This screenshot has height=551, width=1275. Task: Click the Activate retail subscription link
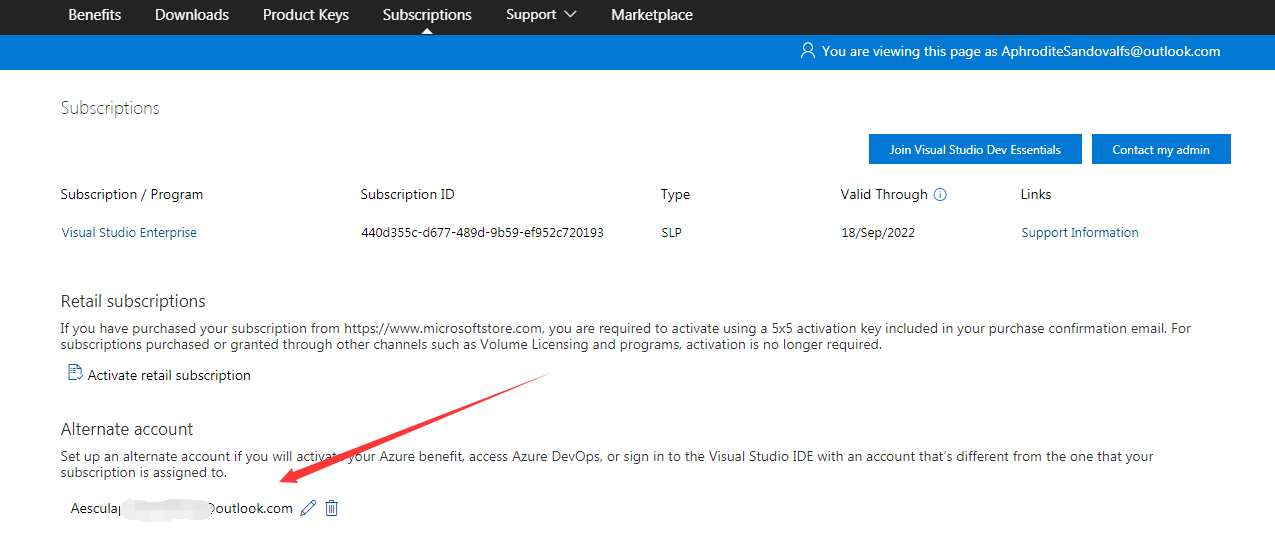[169, 376]
